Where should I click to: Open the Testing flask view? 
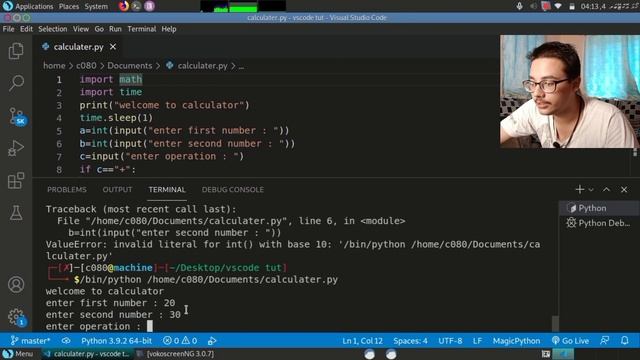[16, 213]
